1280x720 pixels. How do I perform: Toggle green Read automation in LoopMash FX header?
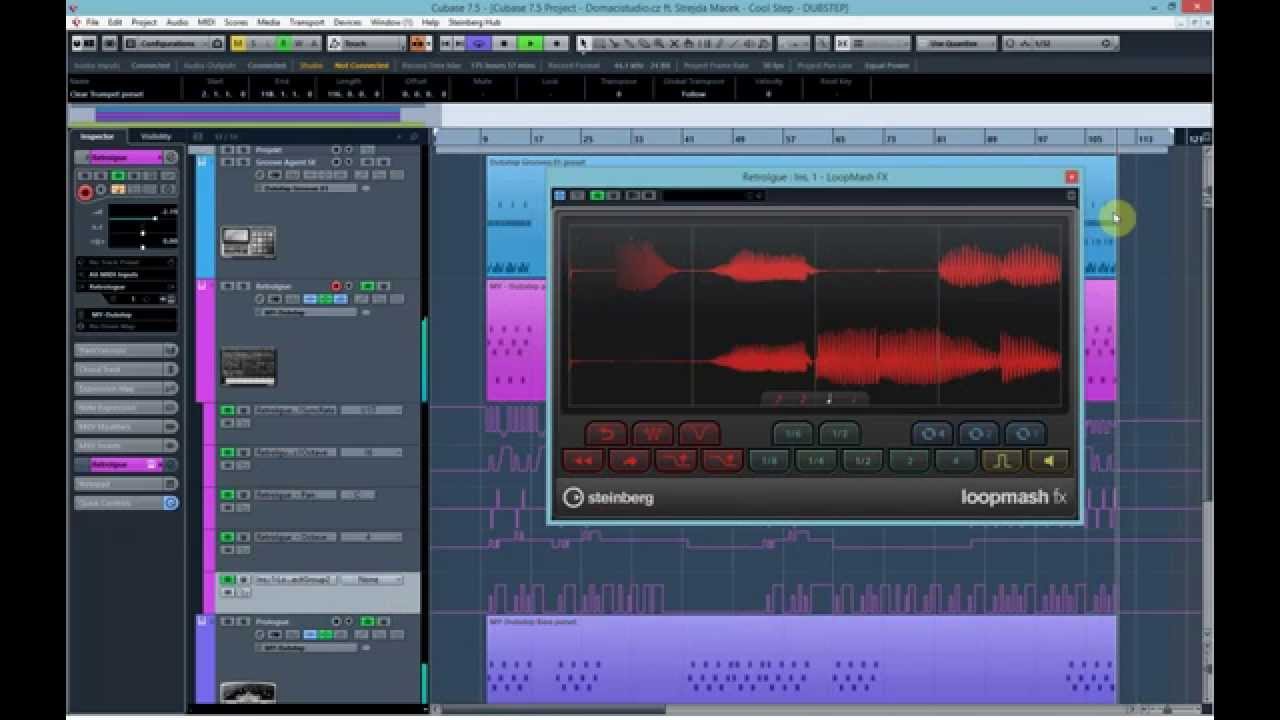click(x=597, y=196)
